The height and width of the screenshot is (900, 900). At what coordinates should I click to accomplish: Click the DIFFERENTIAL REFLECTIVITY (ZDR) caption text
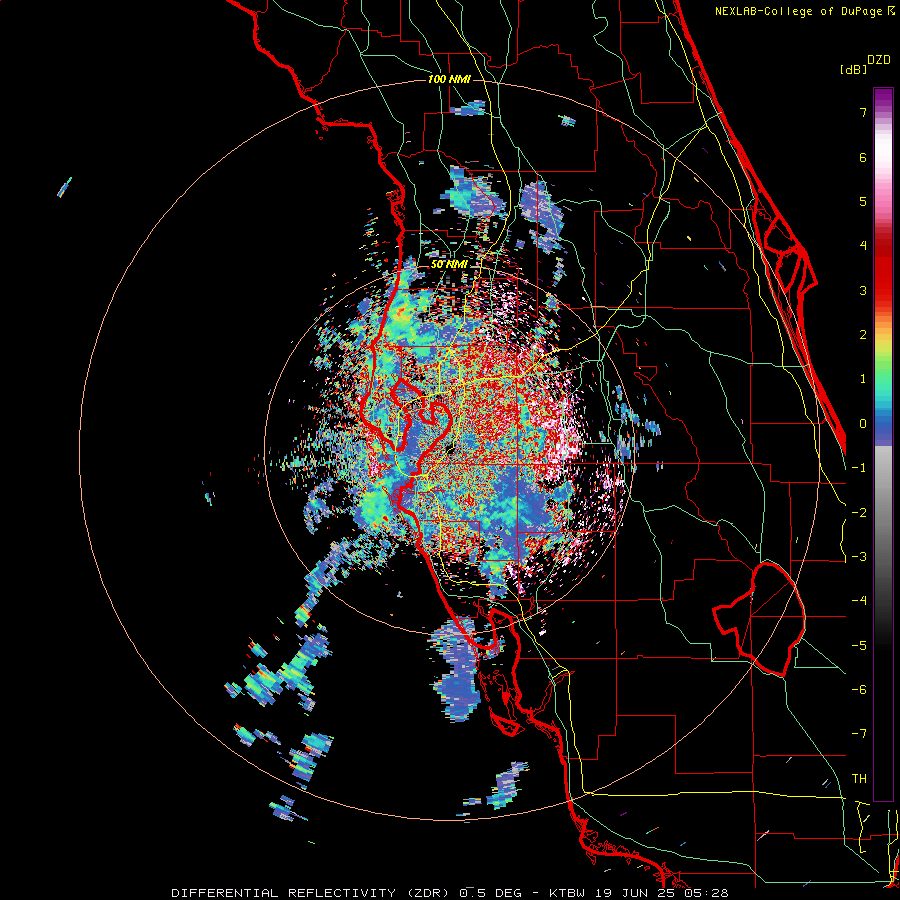click(x=312, y=893)
